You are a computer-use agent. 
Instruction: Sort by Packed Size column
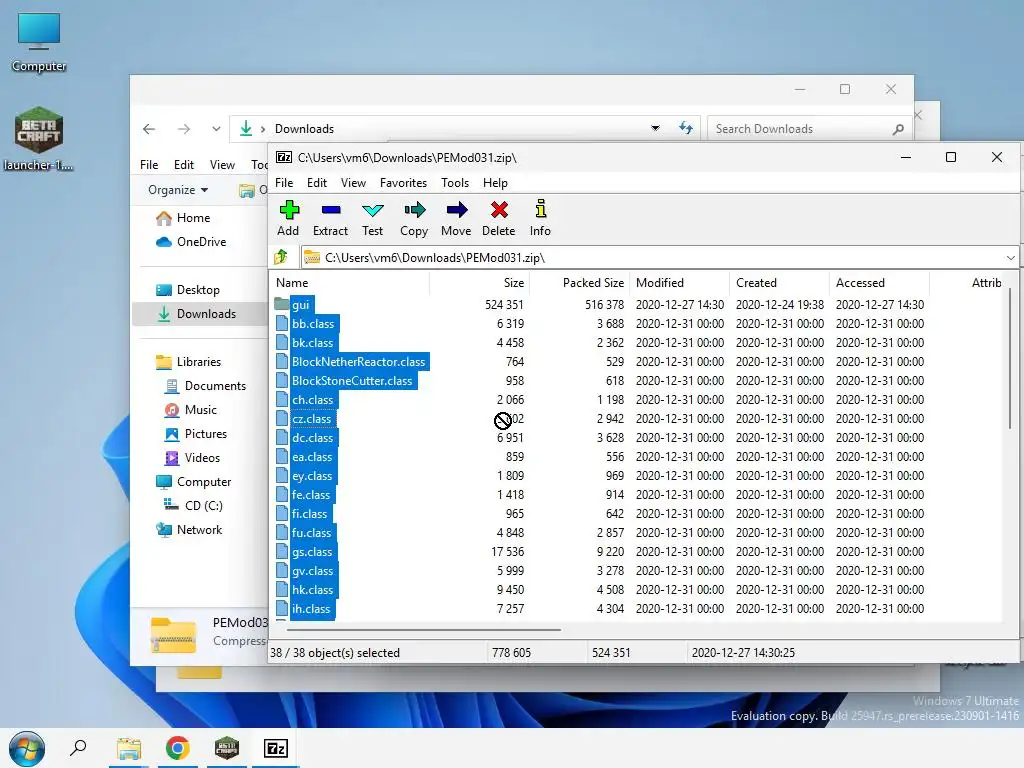pos(580,283)
